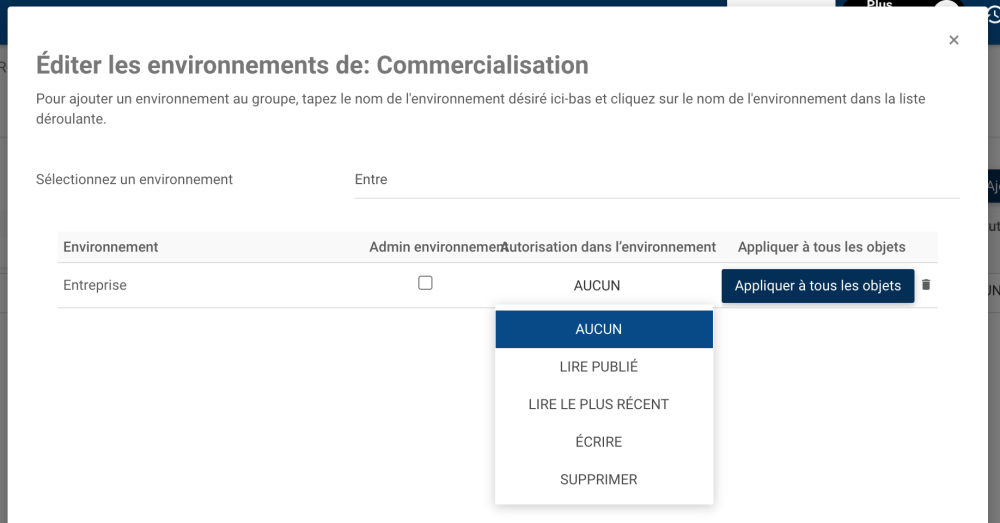Viewport: 1000px width, 523px height.
Task: Click the Environnement column header
Action: pyautogui.click(x=111, y=247)
